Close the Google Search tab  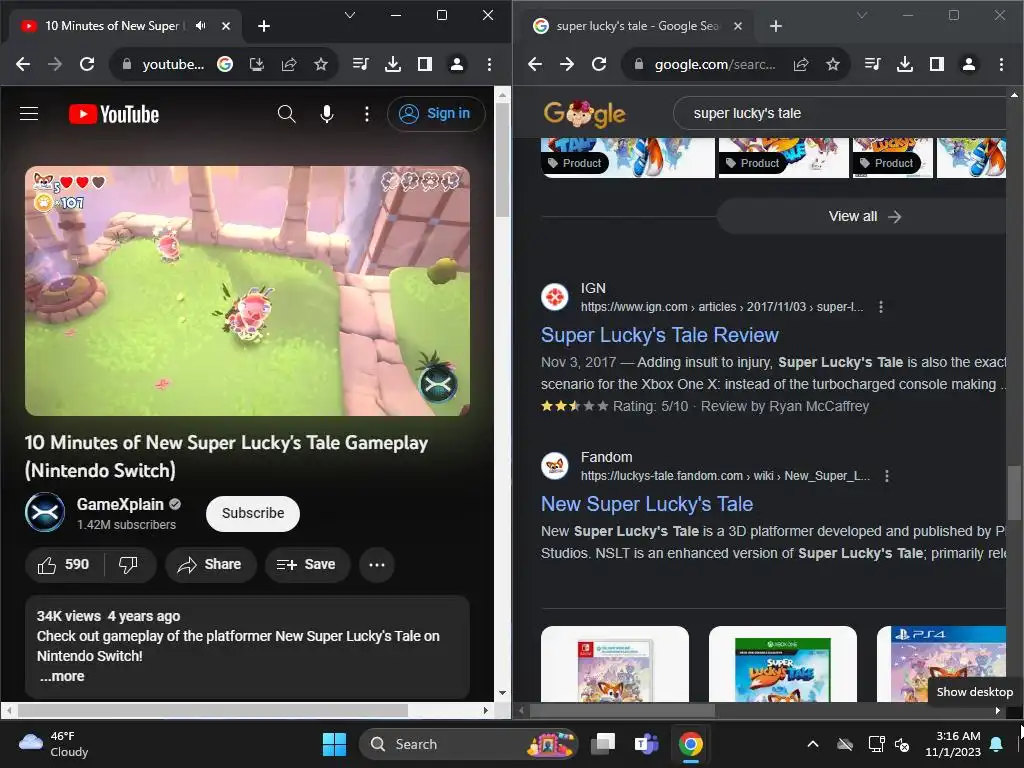pyautogui.click(x=738, y=26)
